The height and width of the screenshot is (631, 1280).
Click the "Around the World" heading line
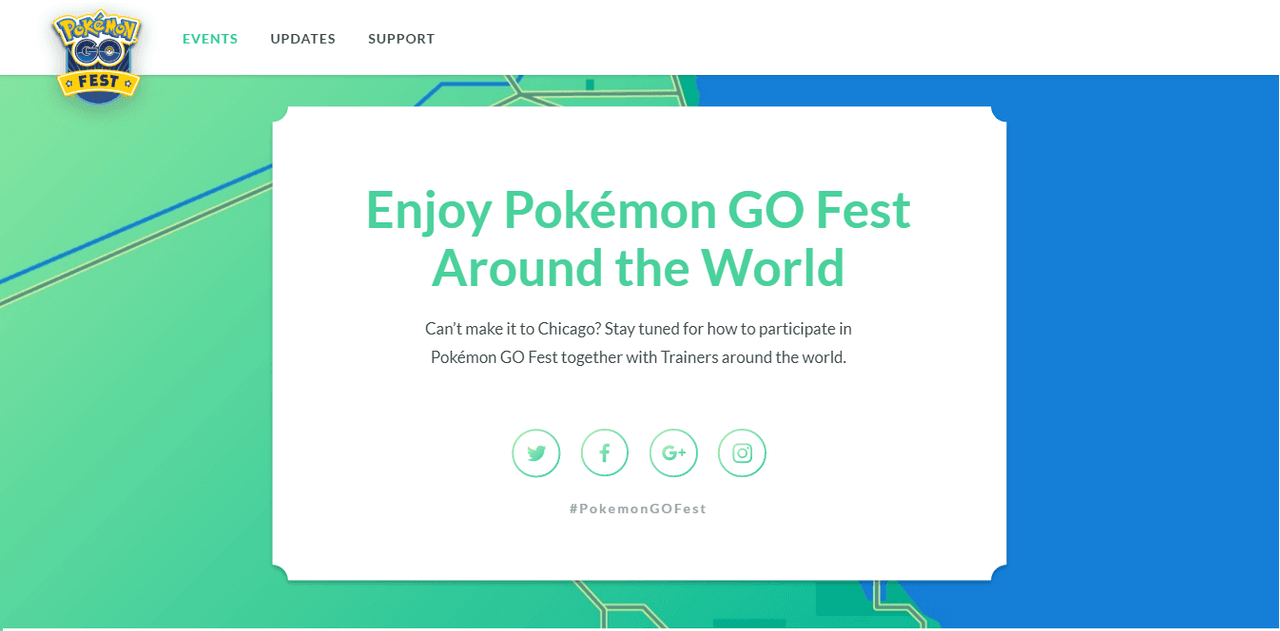coord(638,268)
